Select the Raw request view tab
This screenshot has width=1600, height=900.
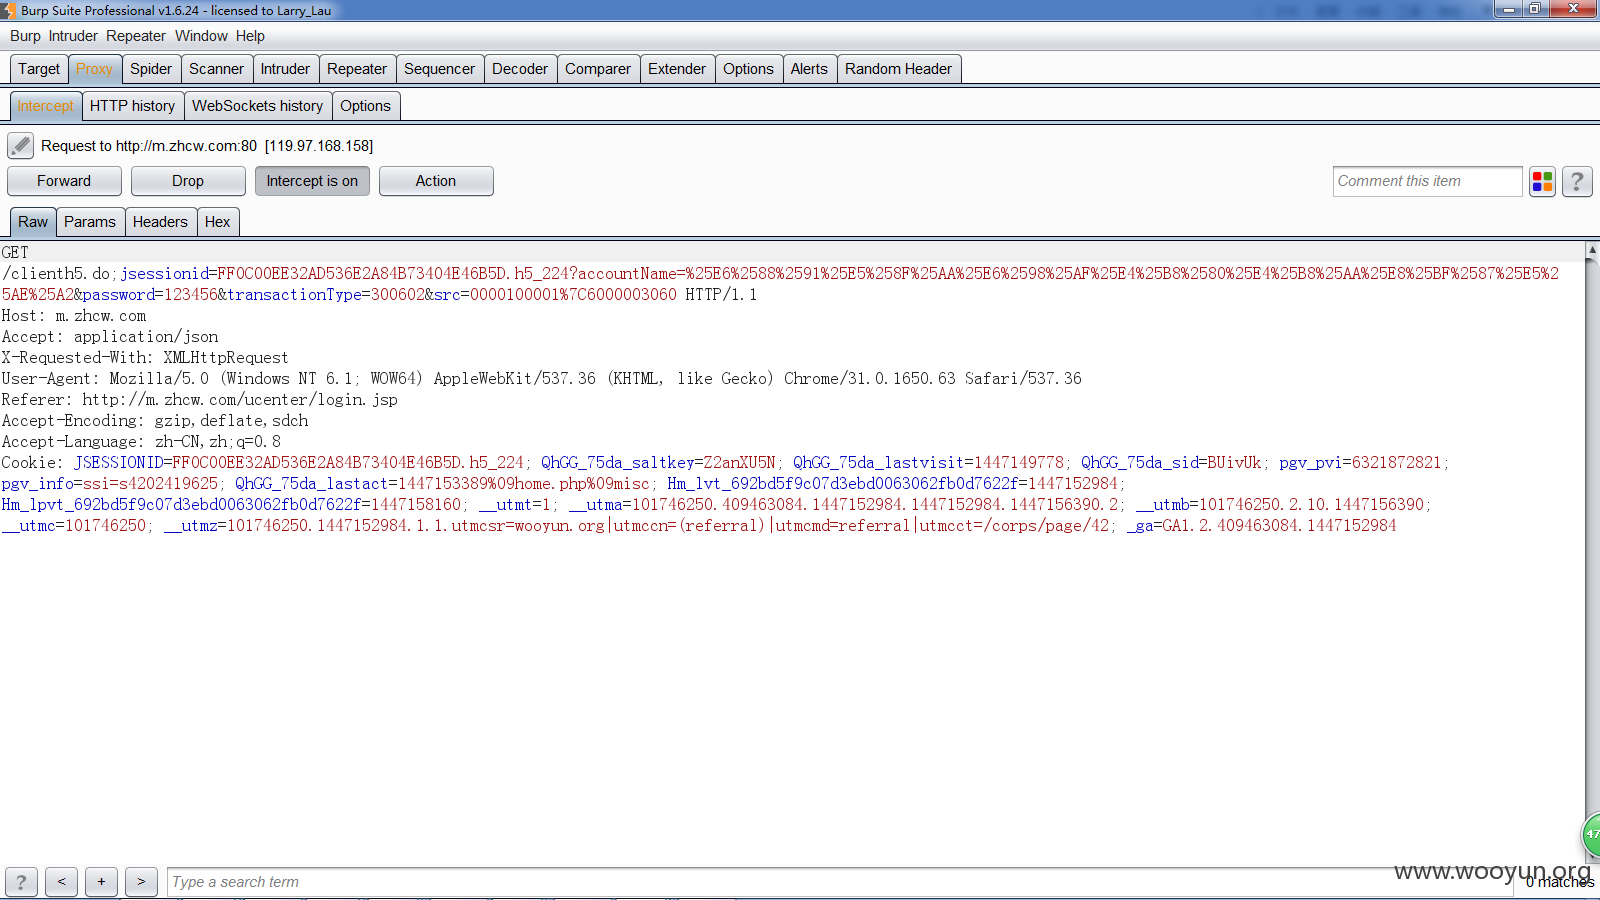tap(33, 222)
